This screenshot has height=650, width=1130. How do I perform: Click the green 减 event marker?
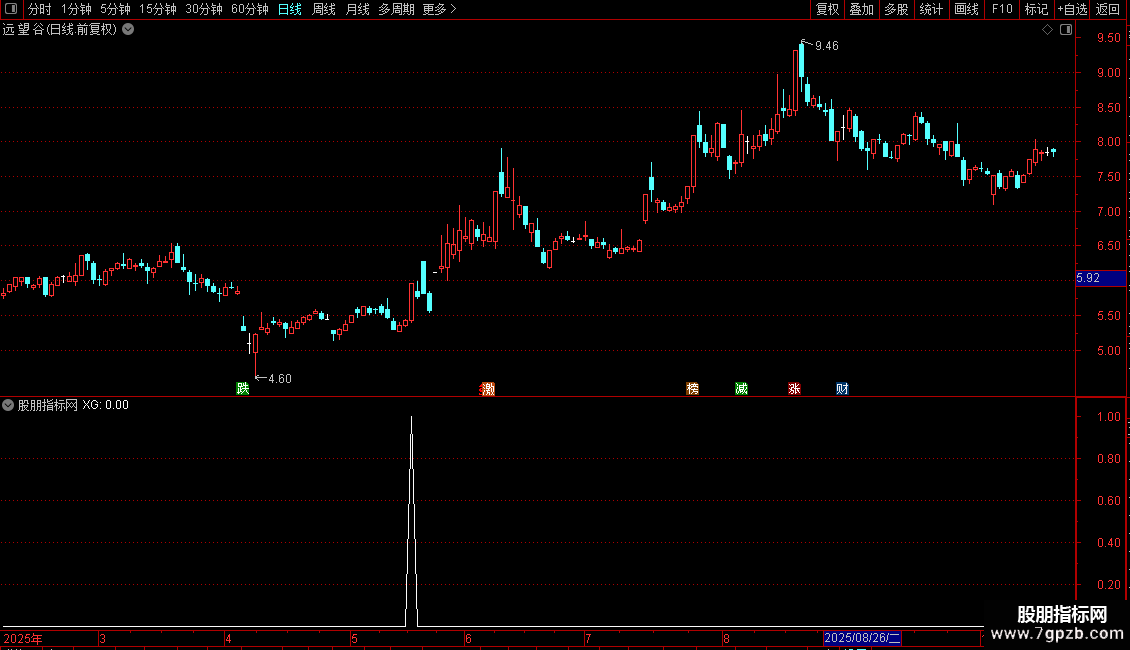point(741,389)
